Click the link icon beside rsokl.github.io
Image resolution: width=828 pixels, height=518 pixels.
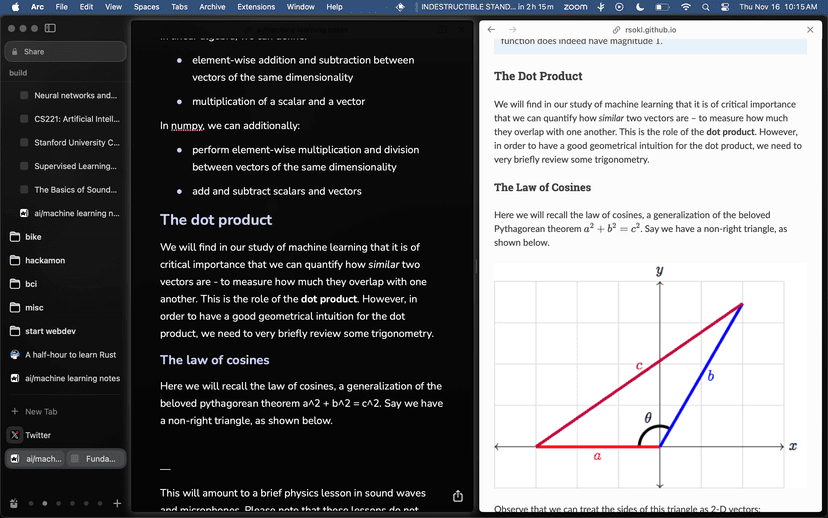pos(616,30)
